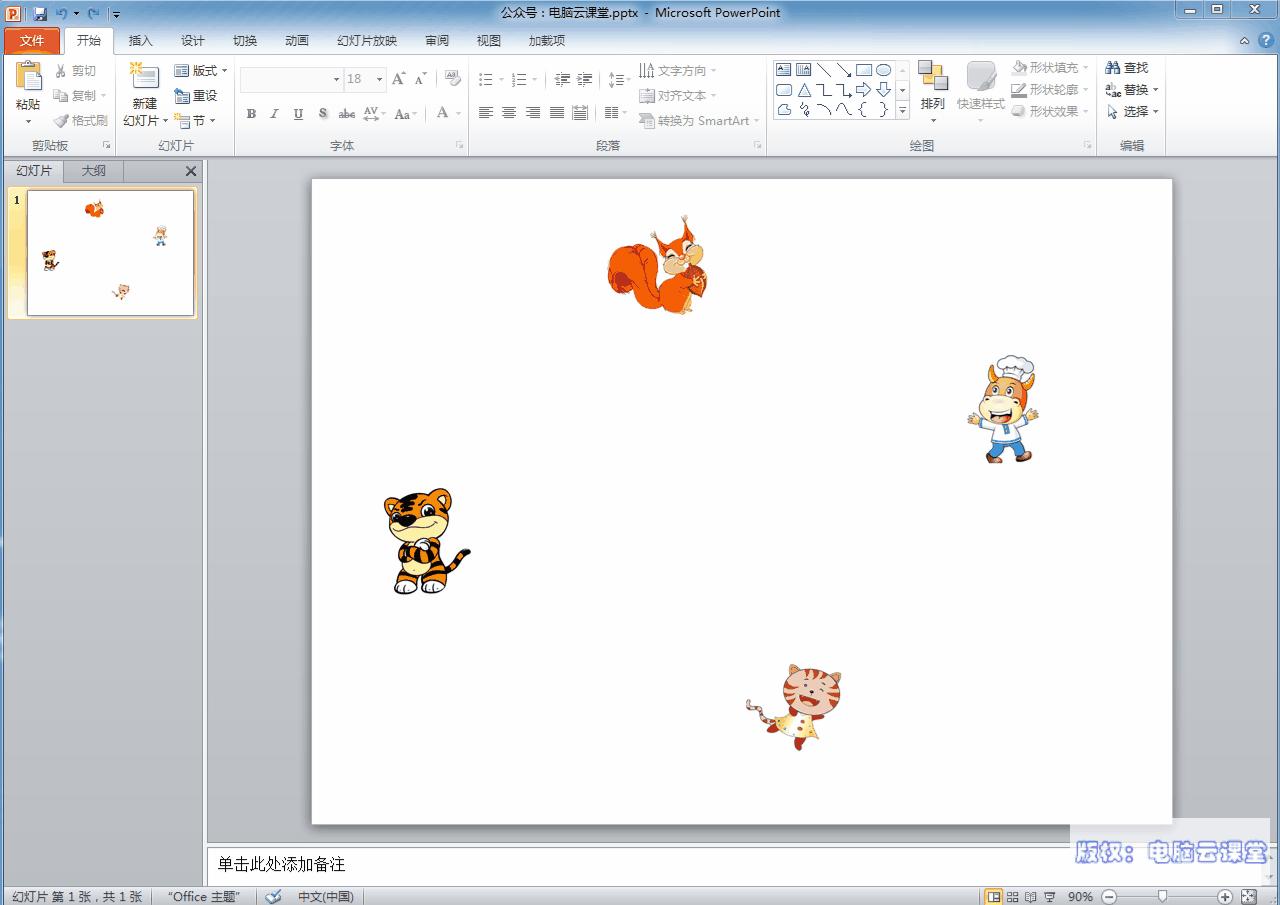
Task: Click fit slide to window icon
Action: click(x=1249, y=897)
